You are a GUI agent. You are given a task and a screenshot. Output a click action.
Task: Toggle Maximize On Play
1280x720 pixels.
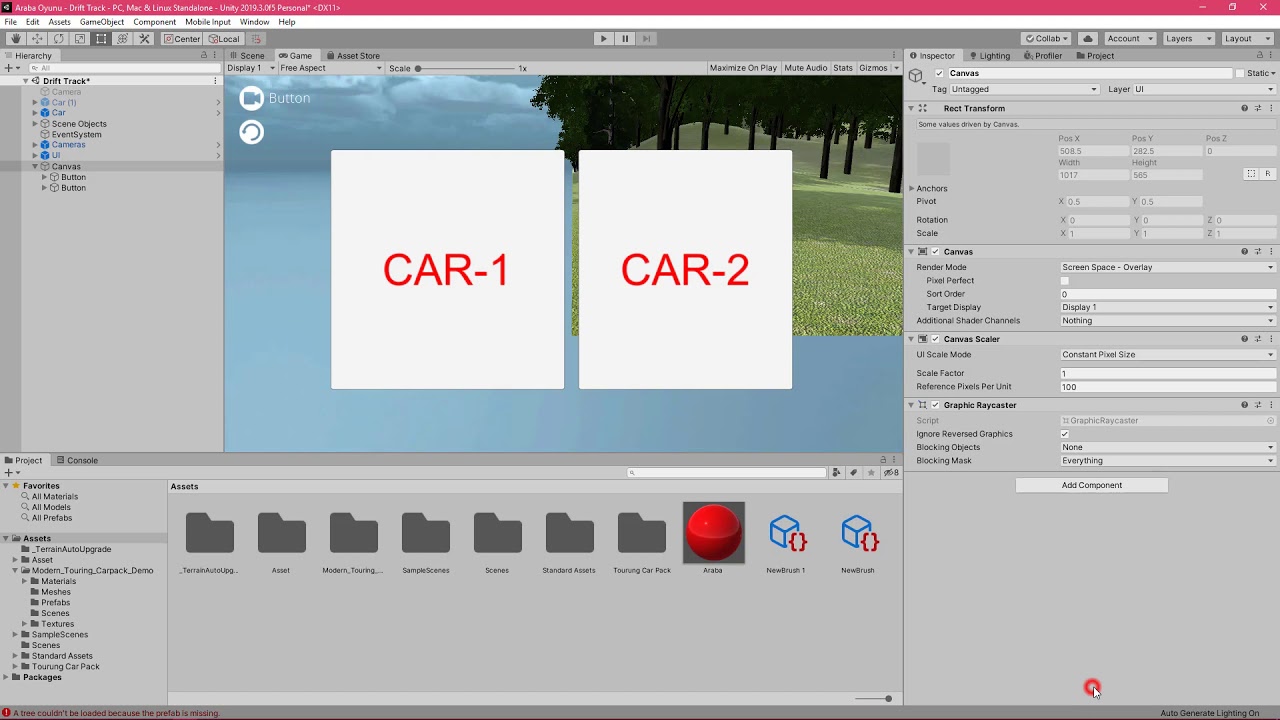click(x=743, y=68)
